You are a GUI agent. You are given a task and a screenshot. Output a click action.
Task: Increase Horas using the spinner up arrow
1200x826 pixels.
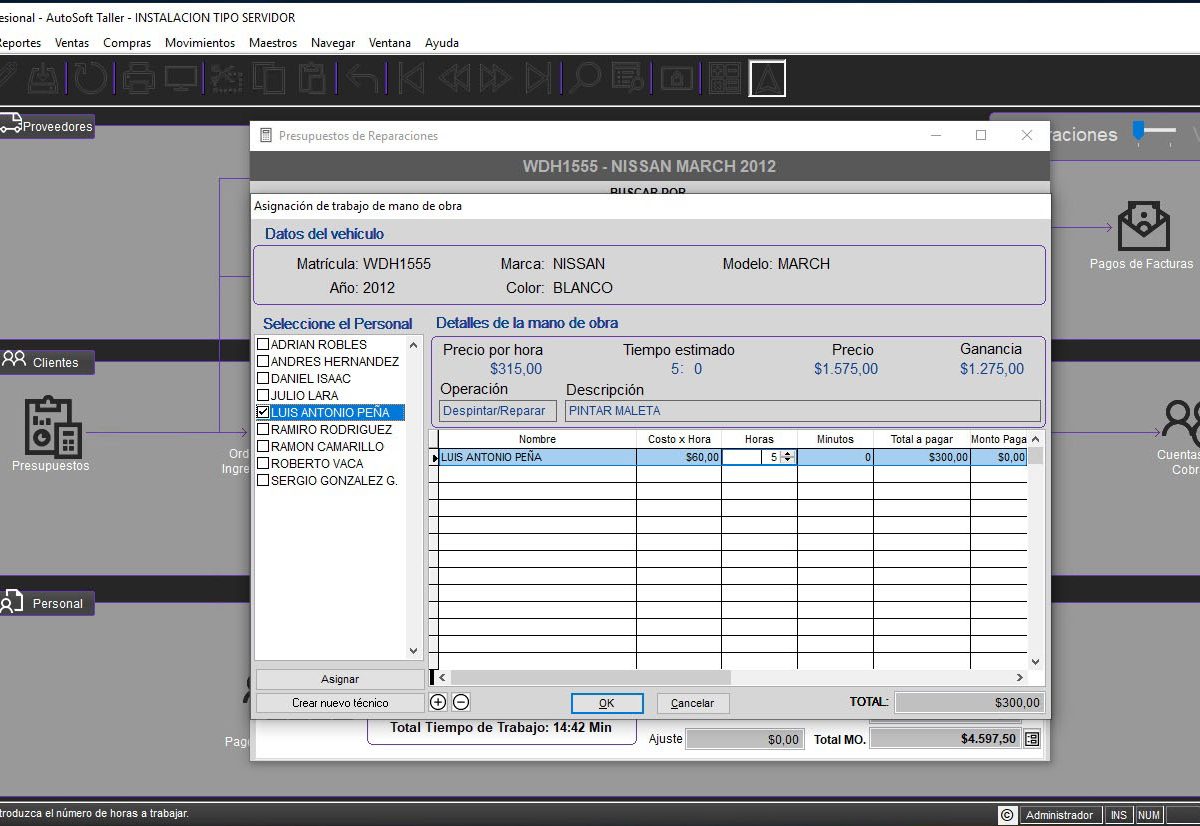pyautogui.click(x=788, y=454)
